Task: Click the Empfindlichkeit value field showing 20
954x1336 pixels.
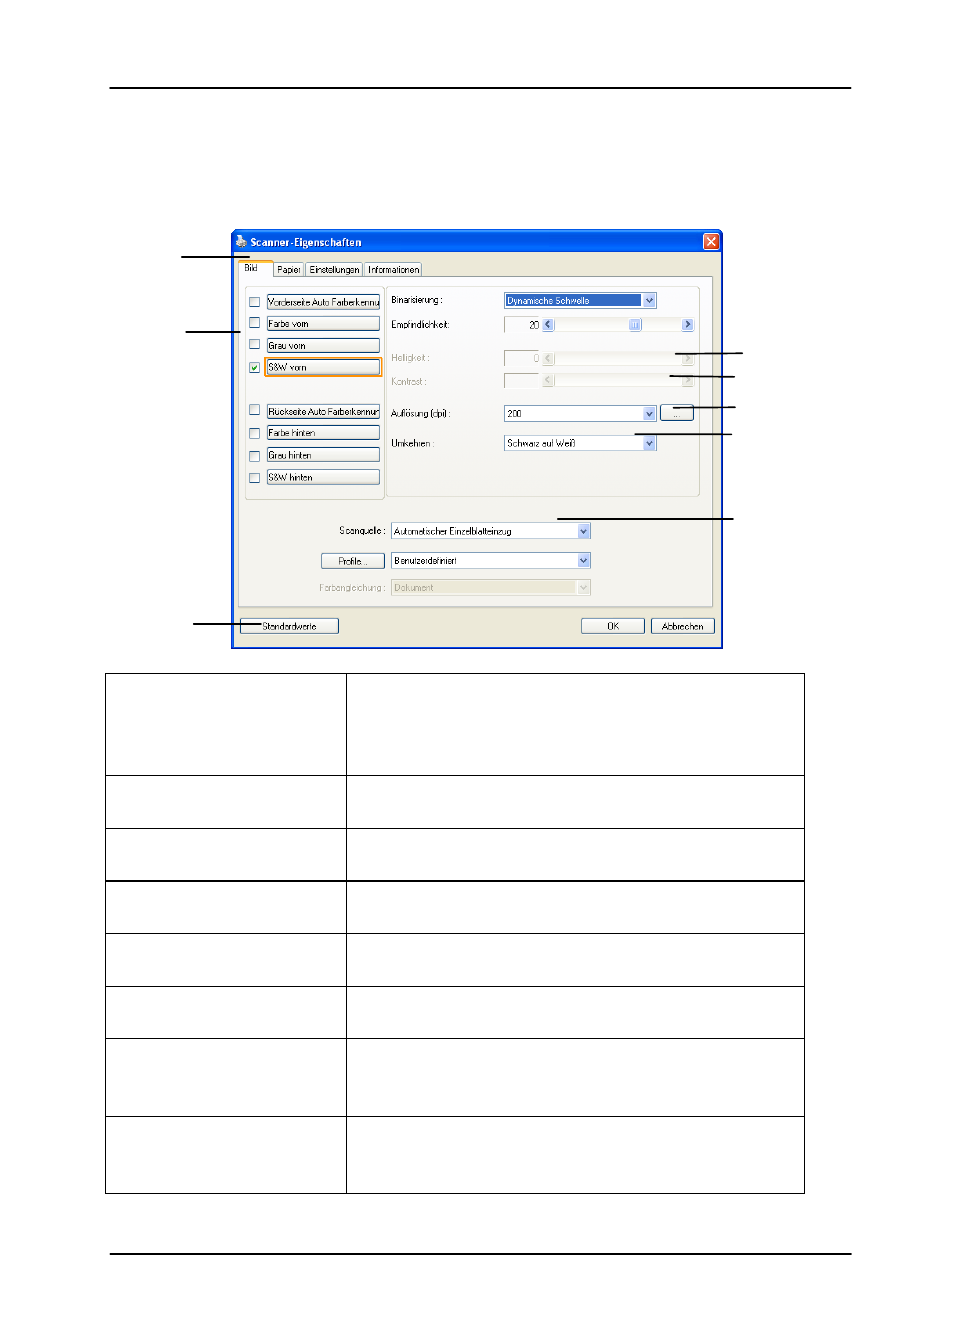Action: point(522,325)
